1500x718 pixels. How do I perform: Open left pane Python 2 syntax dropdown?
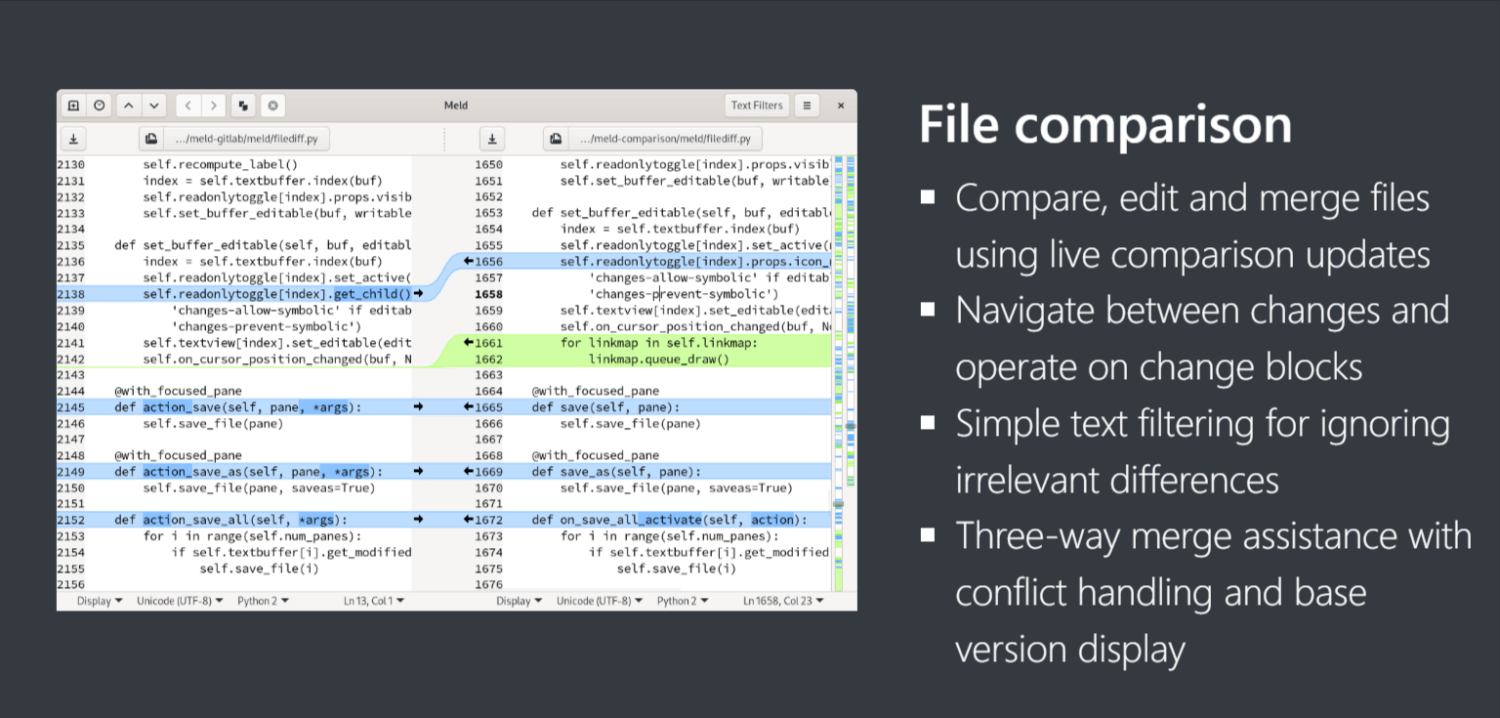point(263,601)
